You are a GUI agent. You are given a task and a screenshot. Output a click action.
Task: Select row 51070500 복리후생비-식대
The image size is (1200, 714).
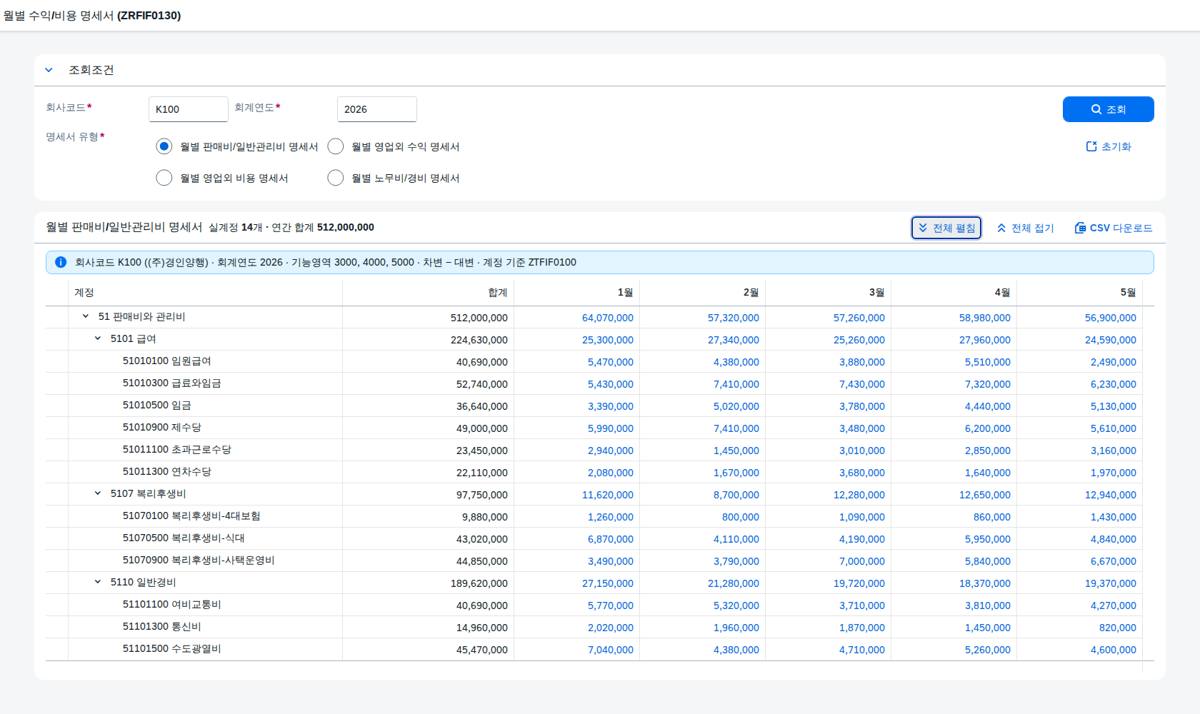(57, 538)
